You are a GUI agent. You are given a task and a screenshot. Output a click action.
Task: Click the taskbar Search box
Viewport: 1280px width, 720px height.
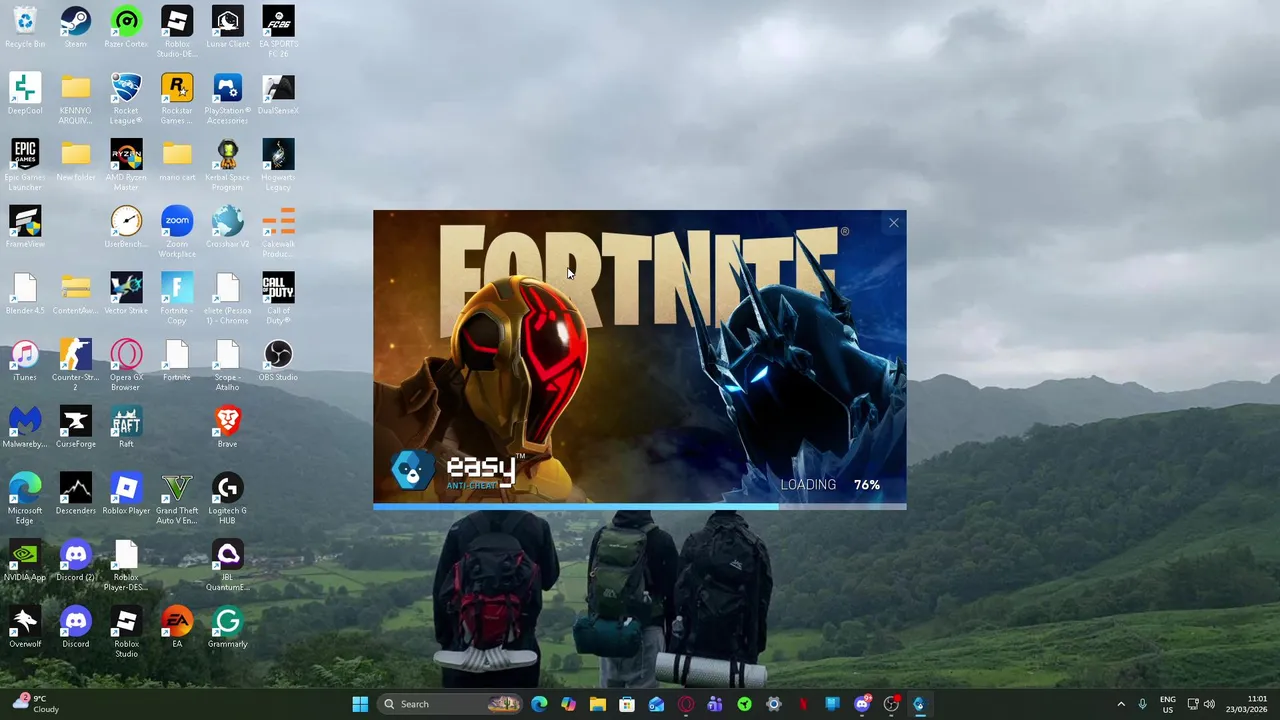(x=451, y=704)
